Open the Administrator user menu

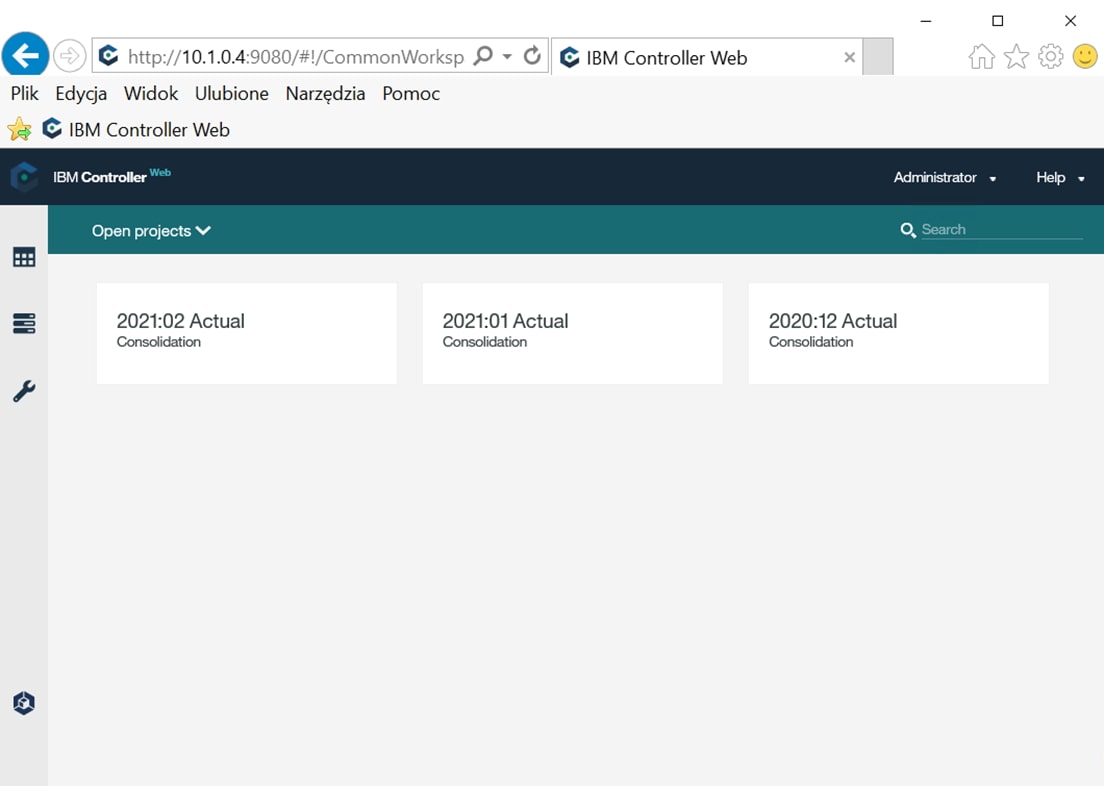[x=944, y=178]
